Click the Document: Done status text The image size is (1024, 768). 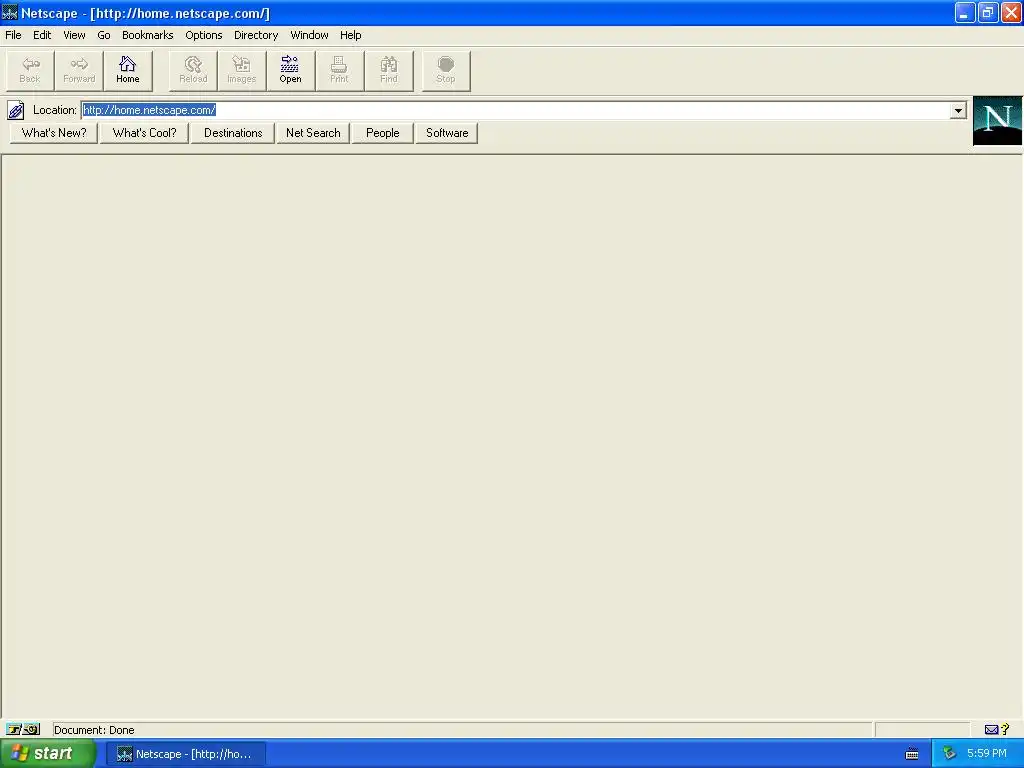94,730
